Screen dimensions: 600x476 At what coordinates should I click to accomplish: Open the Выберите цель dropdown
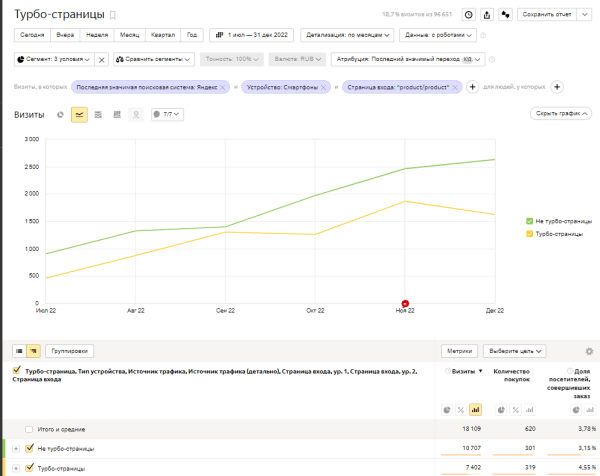tap(515, 352)
